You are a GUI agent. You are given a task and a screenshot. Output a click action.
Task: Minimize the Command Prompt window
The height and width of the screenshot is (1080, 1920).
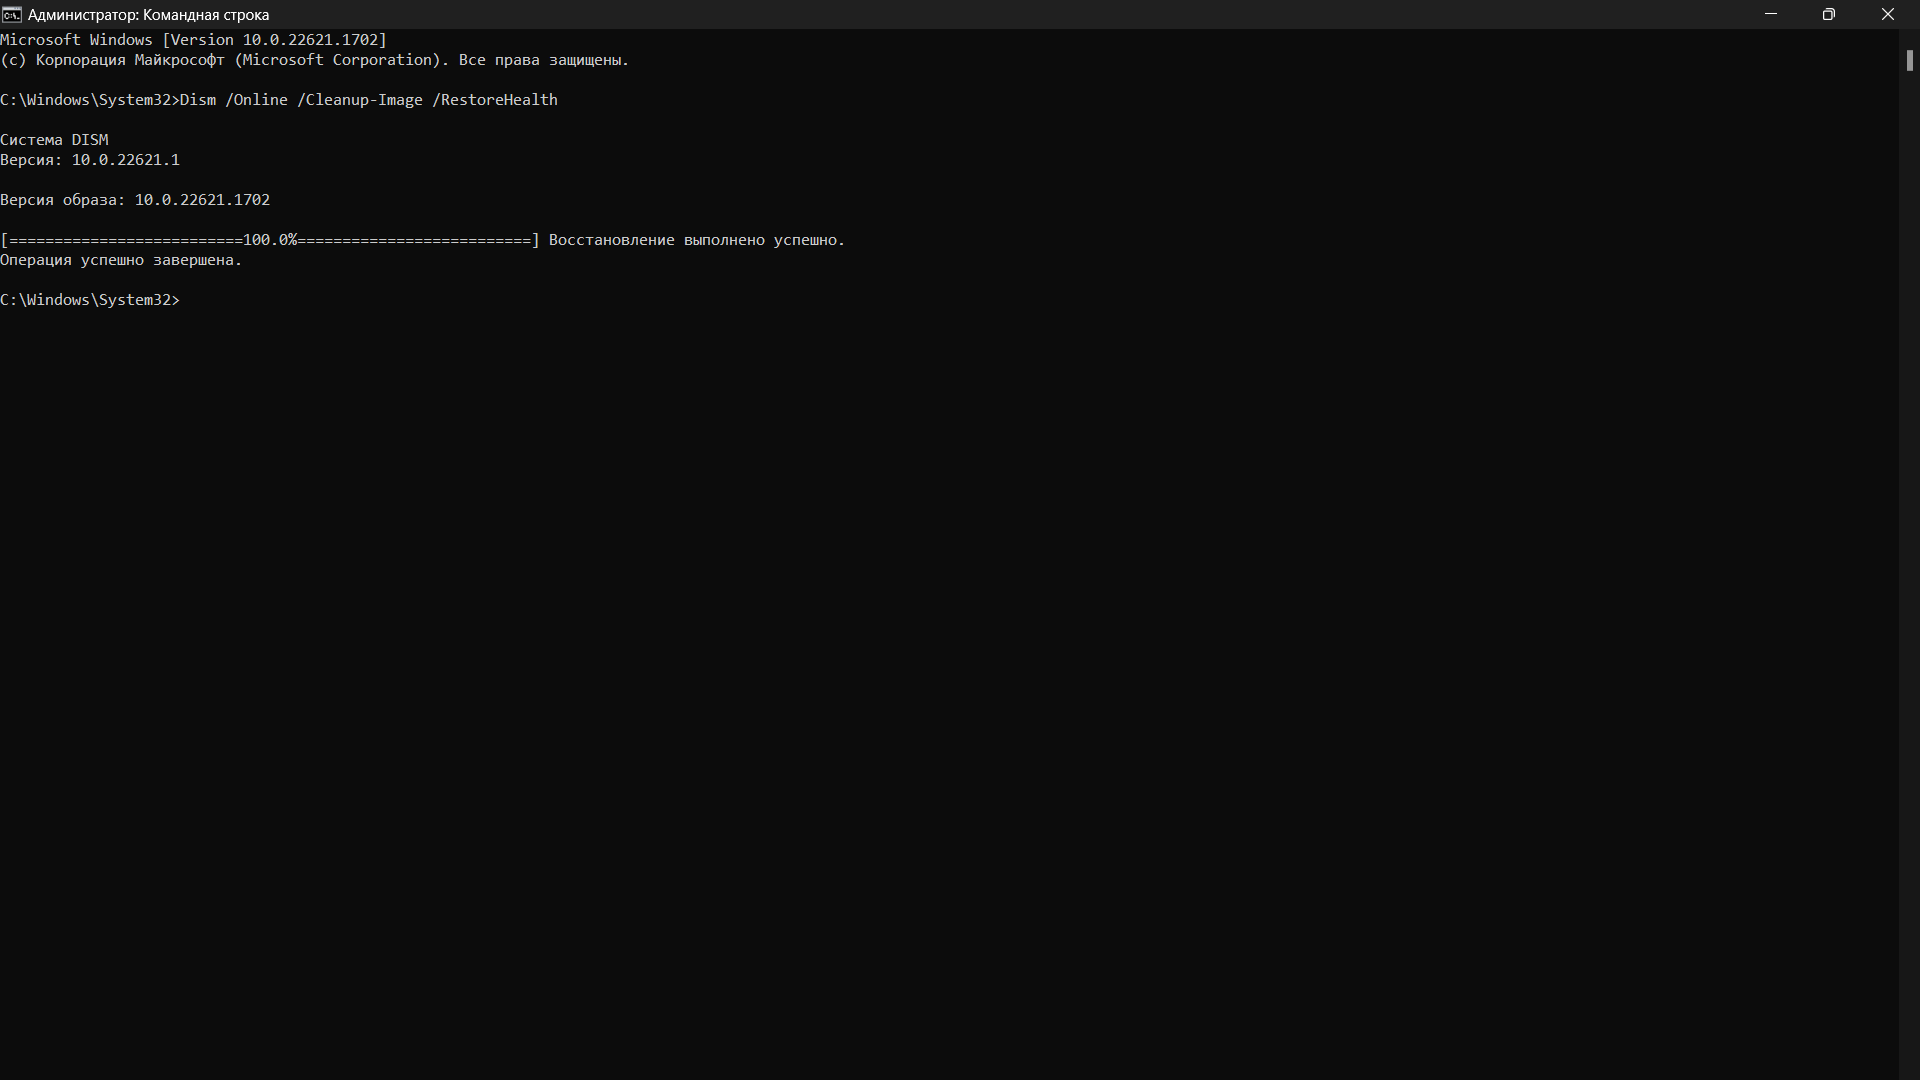coord(1771,14)
